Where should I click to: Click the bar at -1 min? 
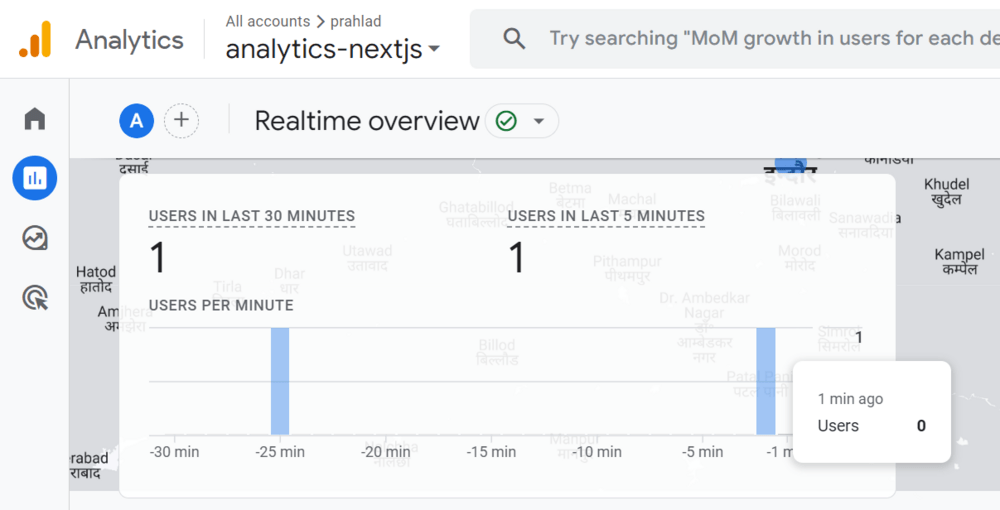click(765, 381)
